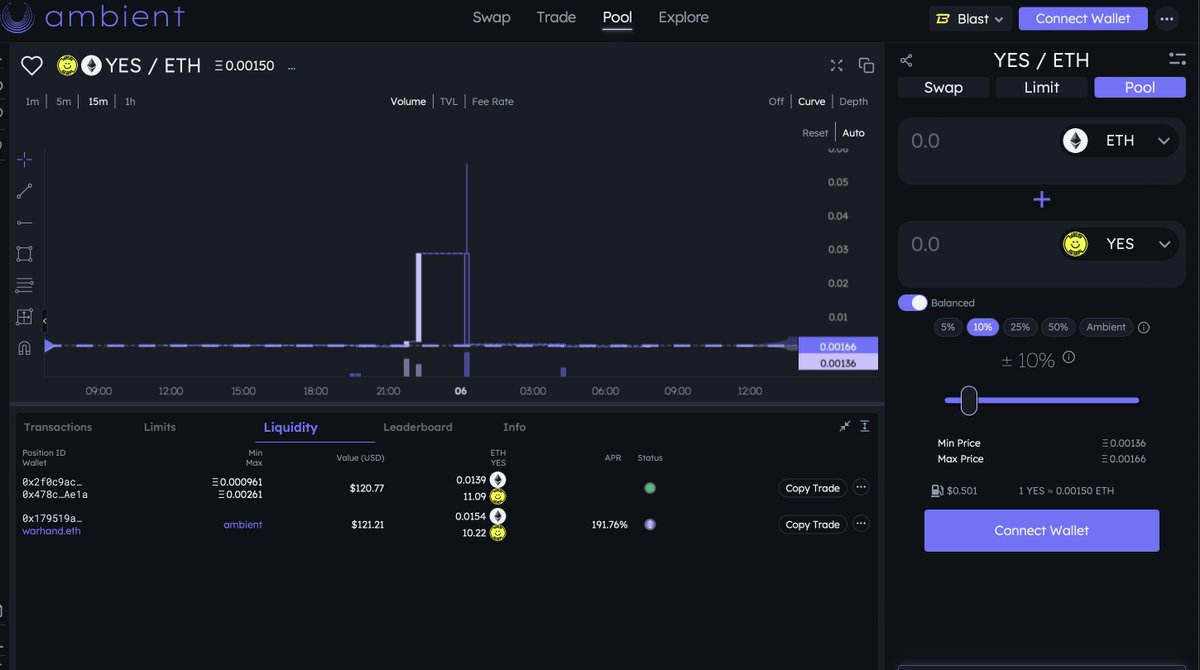The image size is (1200, 670).
Task: Open info tooltip beside Ambient range
Action: coord(1144,327)
